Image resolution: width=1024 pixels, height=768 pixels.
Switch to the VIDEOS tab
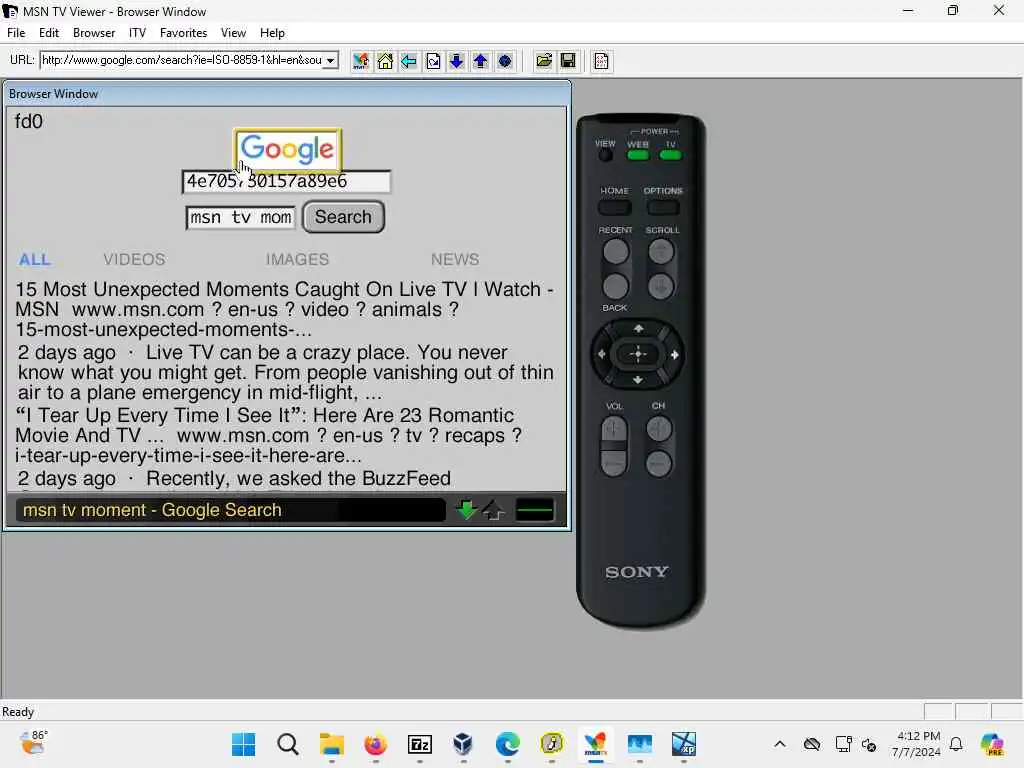coord(134,259)
